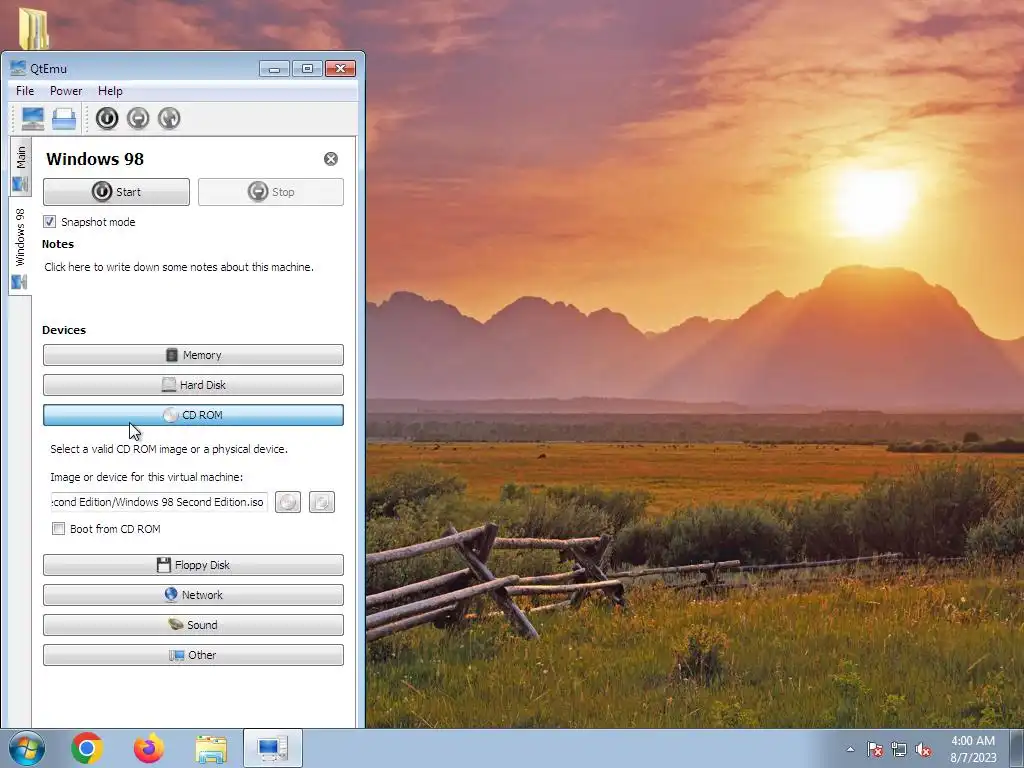The image size is (1024, 768).
Task: Select the Windows 98 side tab
Action: (20, 247)
